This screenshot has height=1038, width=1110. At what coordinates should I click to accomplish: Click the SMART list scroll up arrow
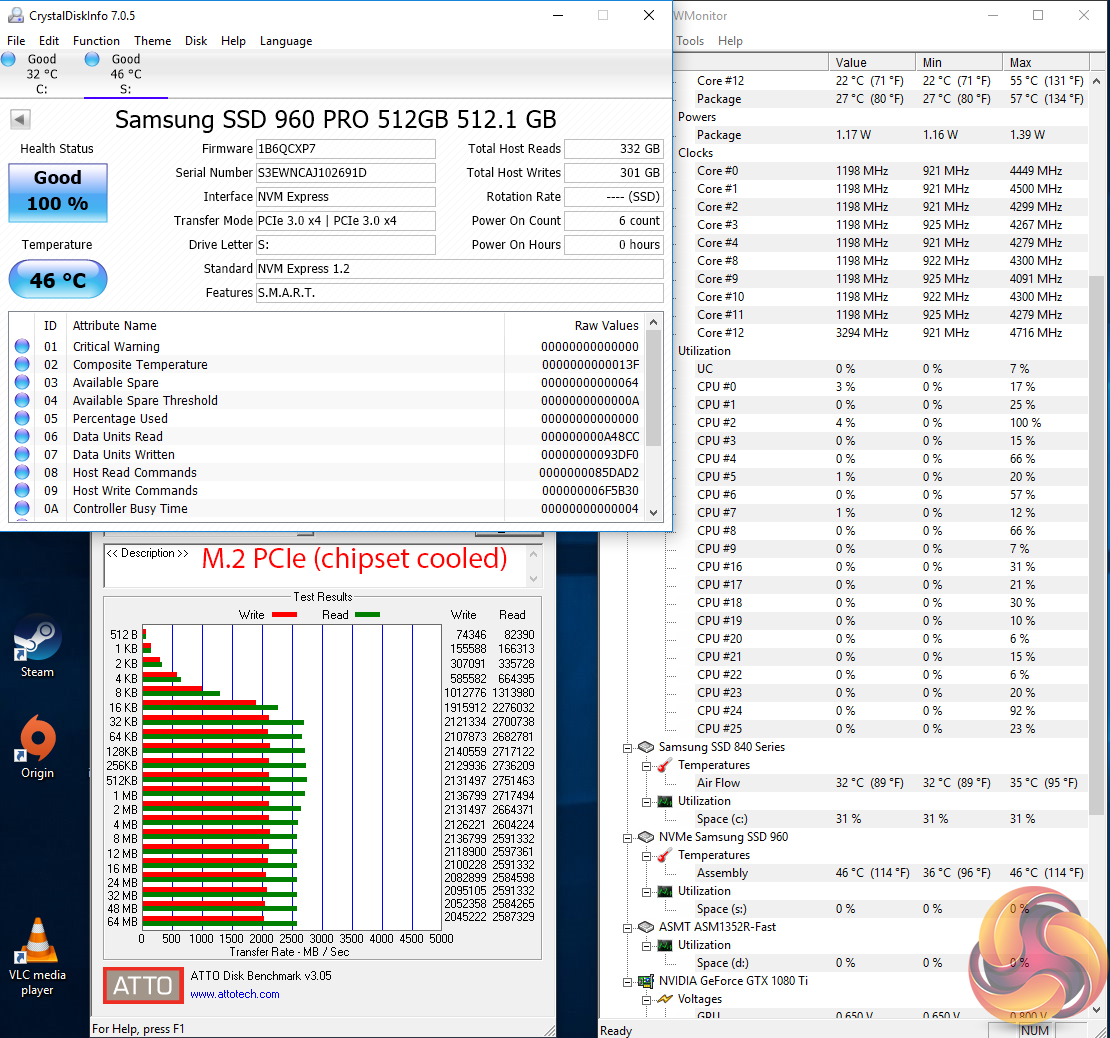653,322
